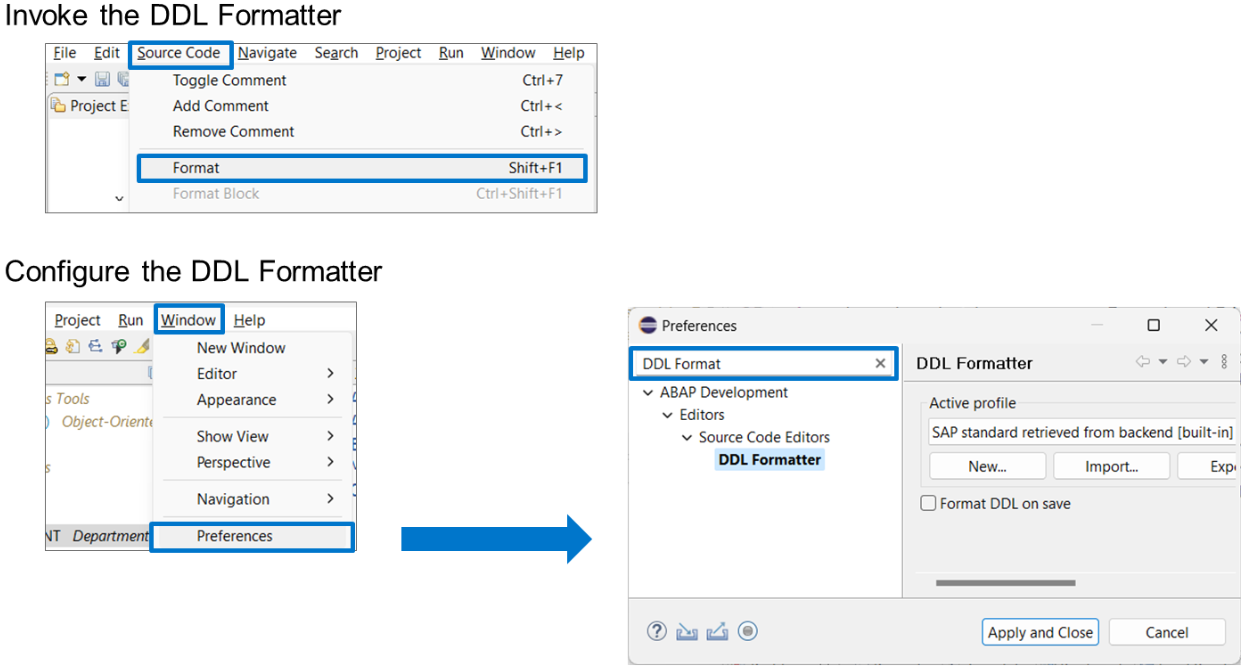Expand the Editor submenu
Screen dimensions: 1245x668
click(x=254, y=374)
